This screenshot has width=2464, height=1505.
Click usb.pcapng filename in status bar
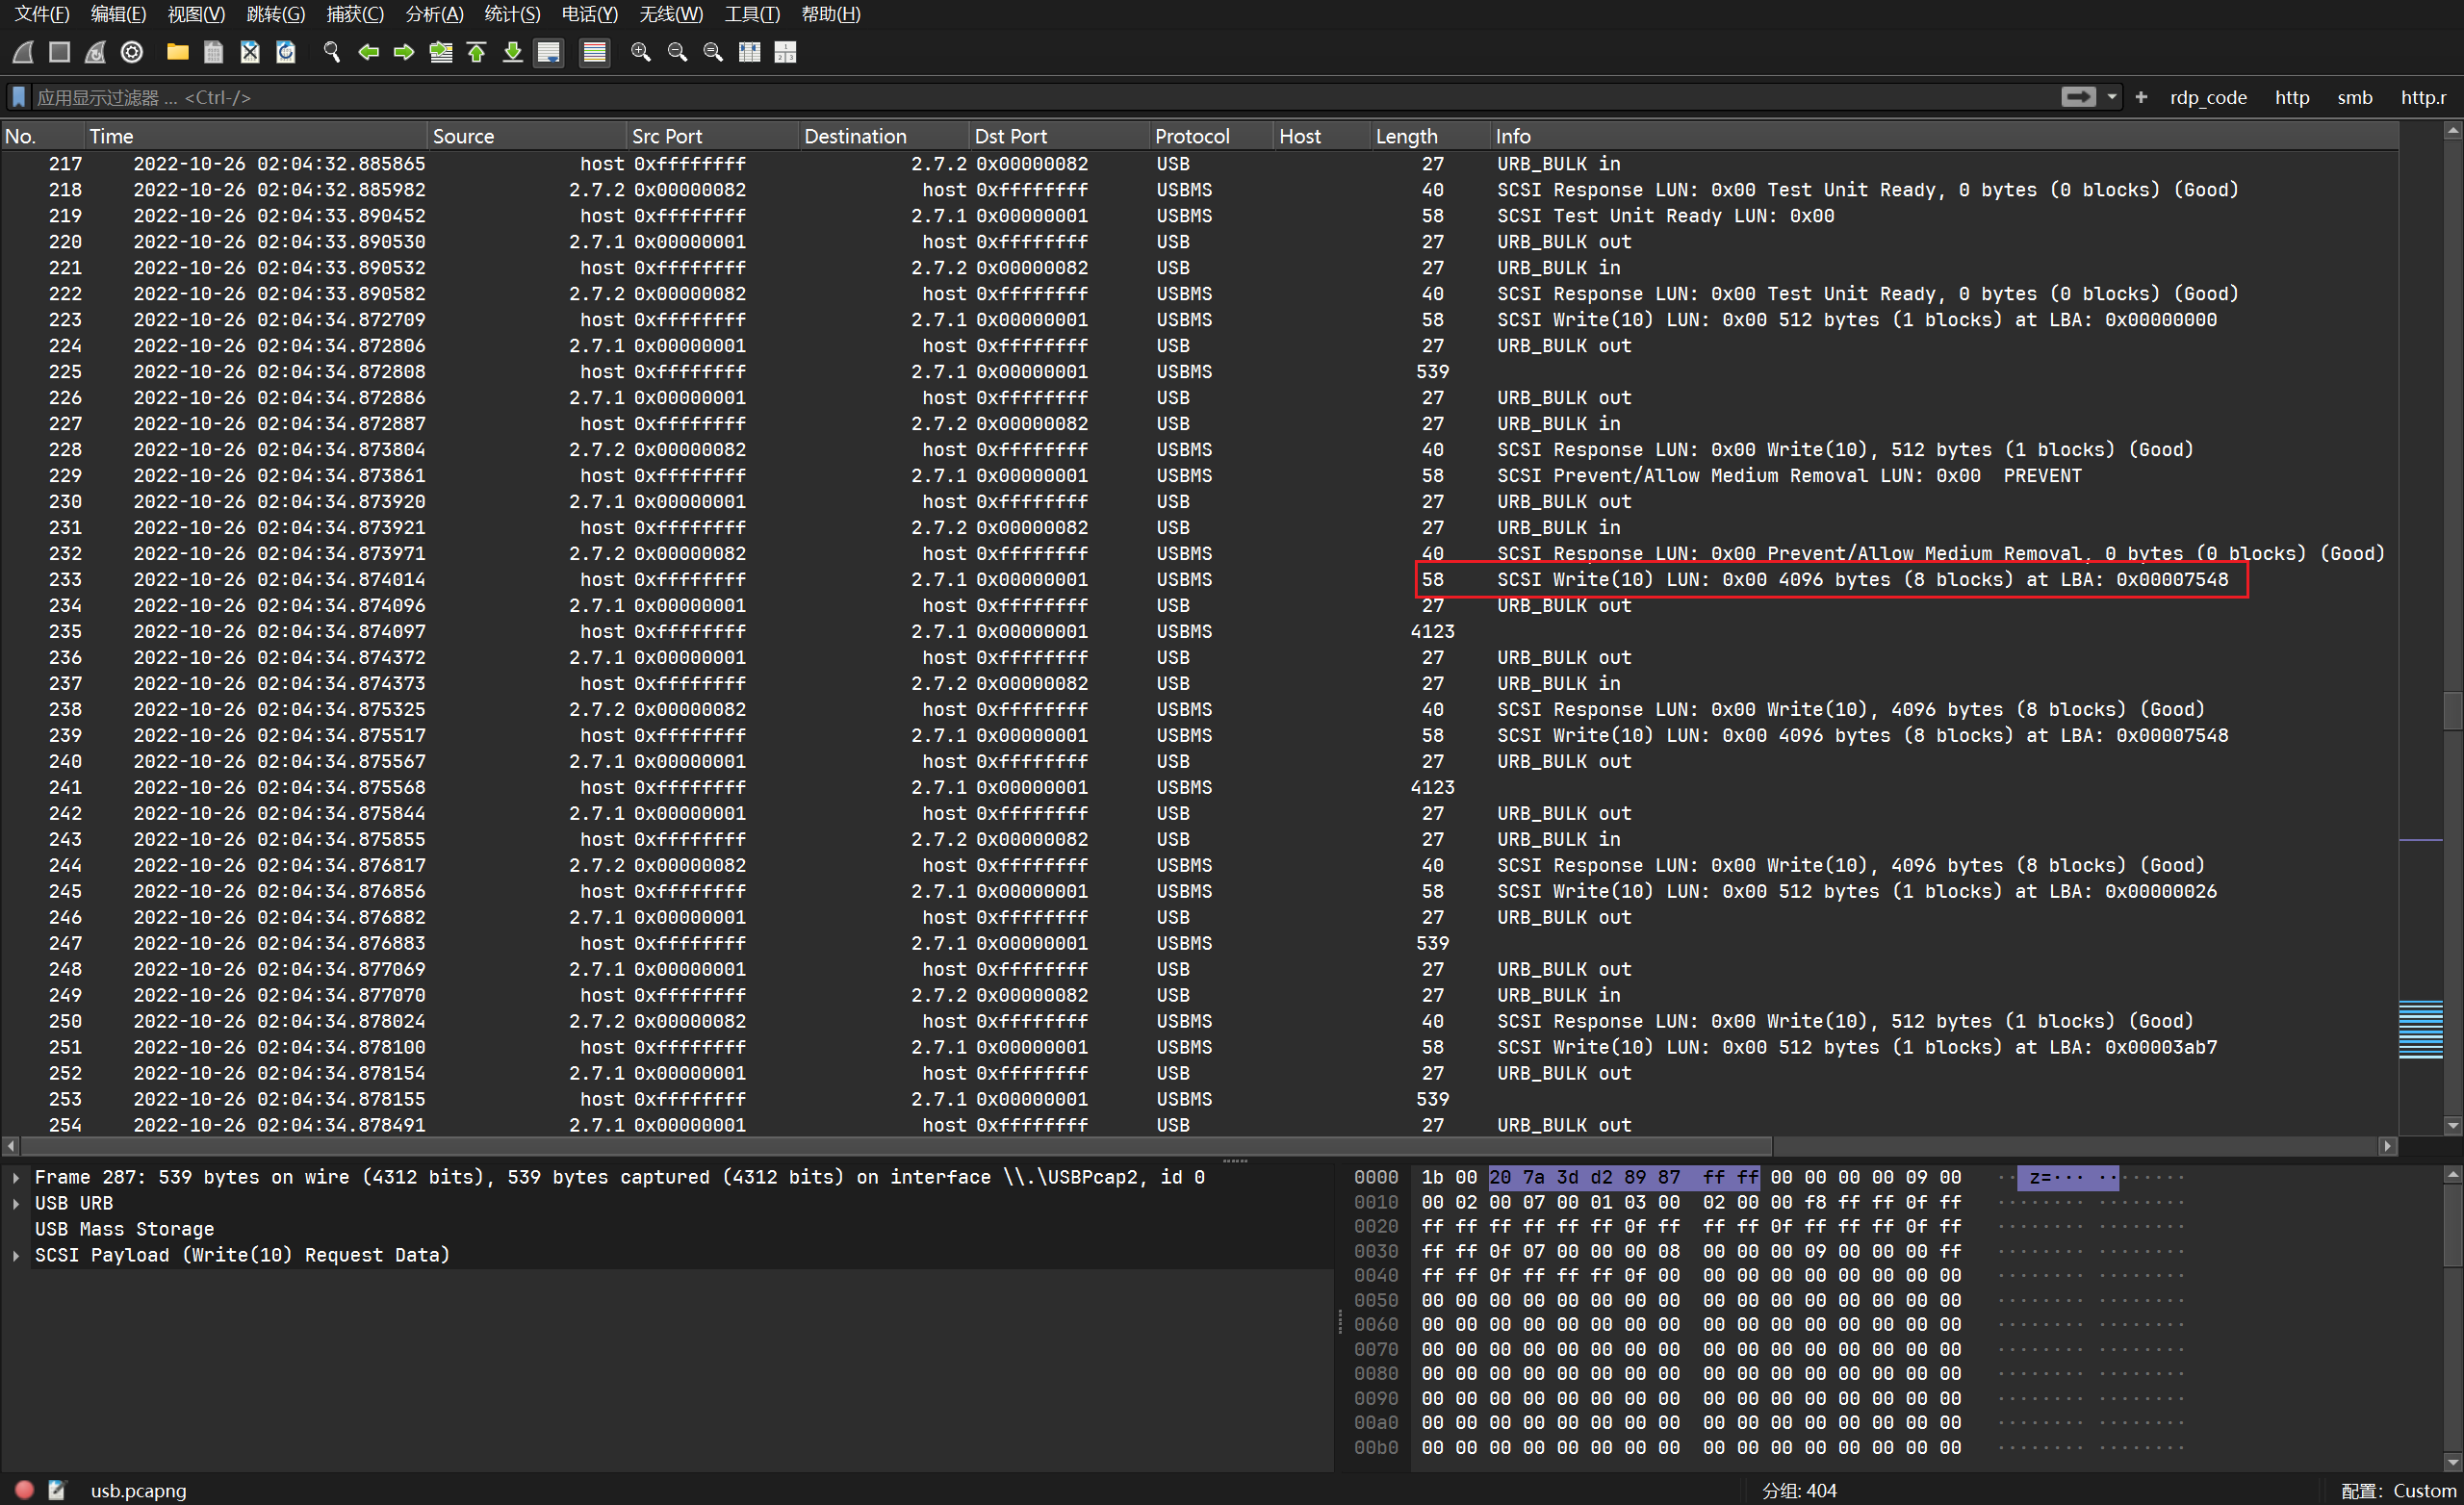[x=138, y=1490]
